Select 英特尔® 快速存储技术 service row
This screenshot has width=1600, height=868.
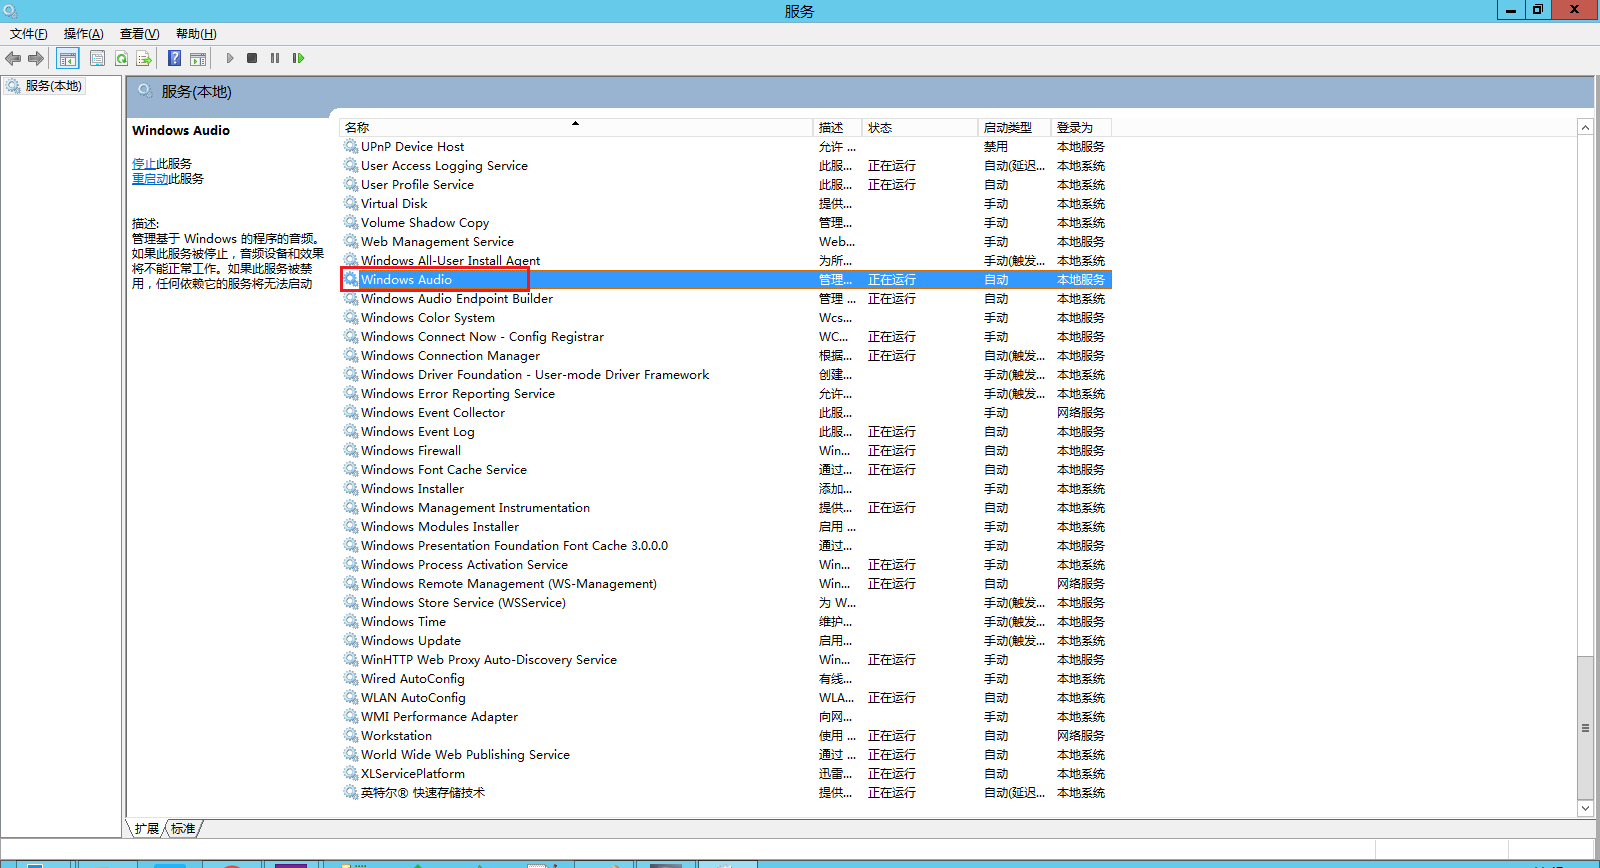[x=726, y=793]
